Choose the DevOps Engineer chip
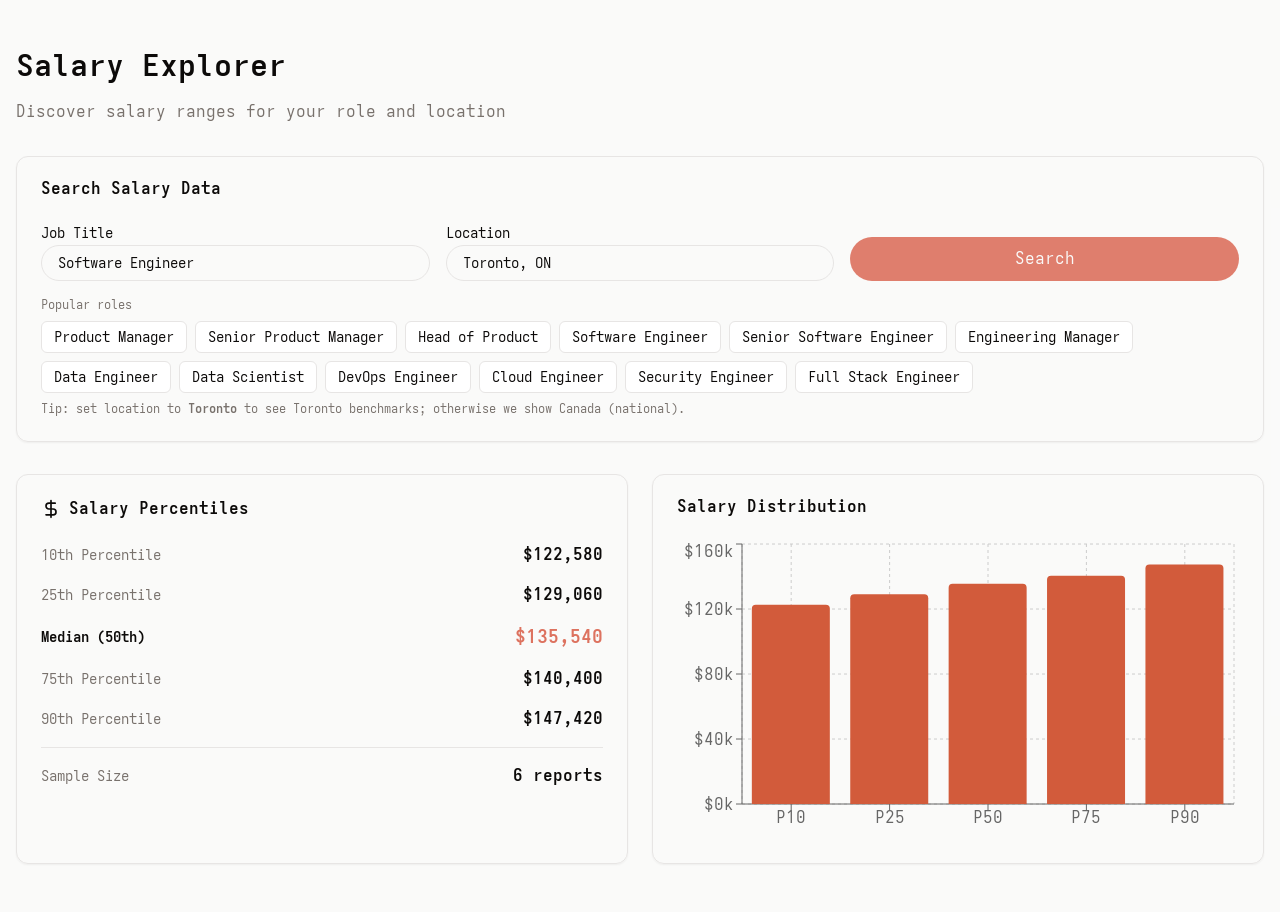The image size is (1280, 912). [398, 377]
